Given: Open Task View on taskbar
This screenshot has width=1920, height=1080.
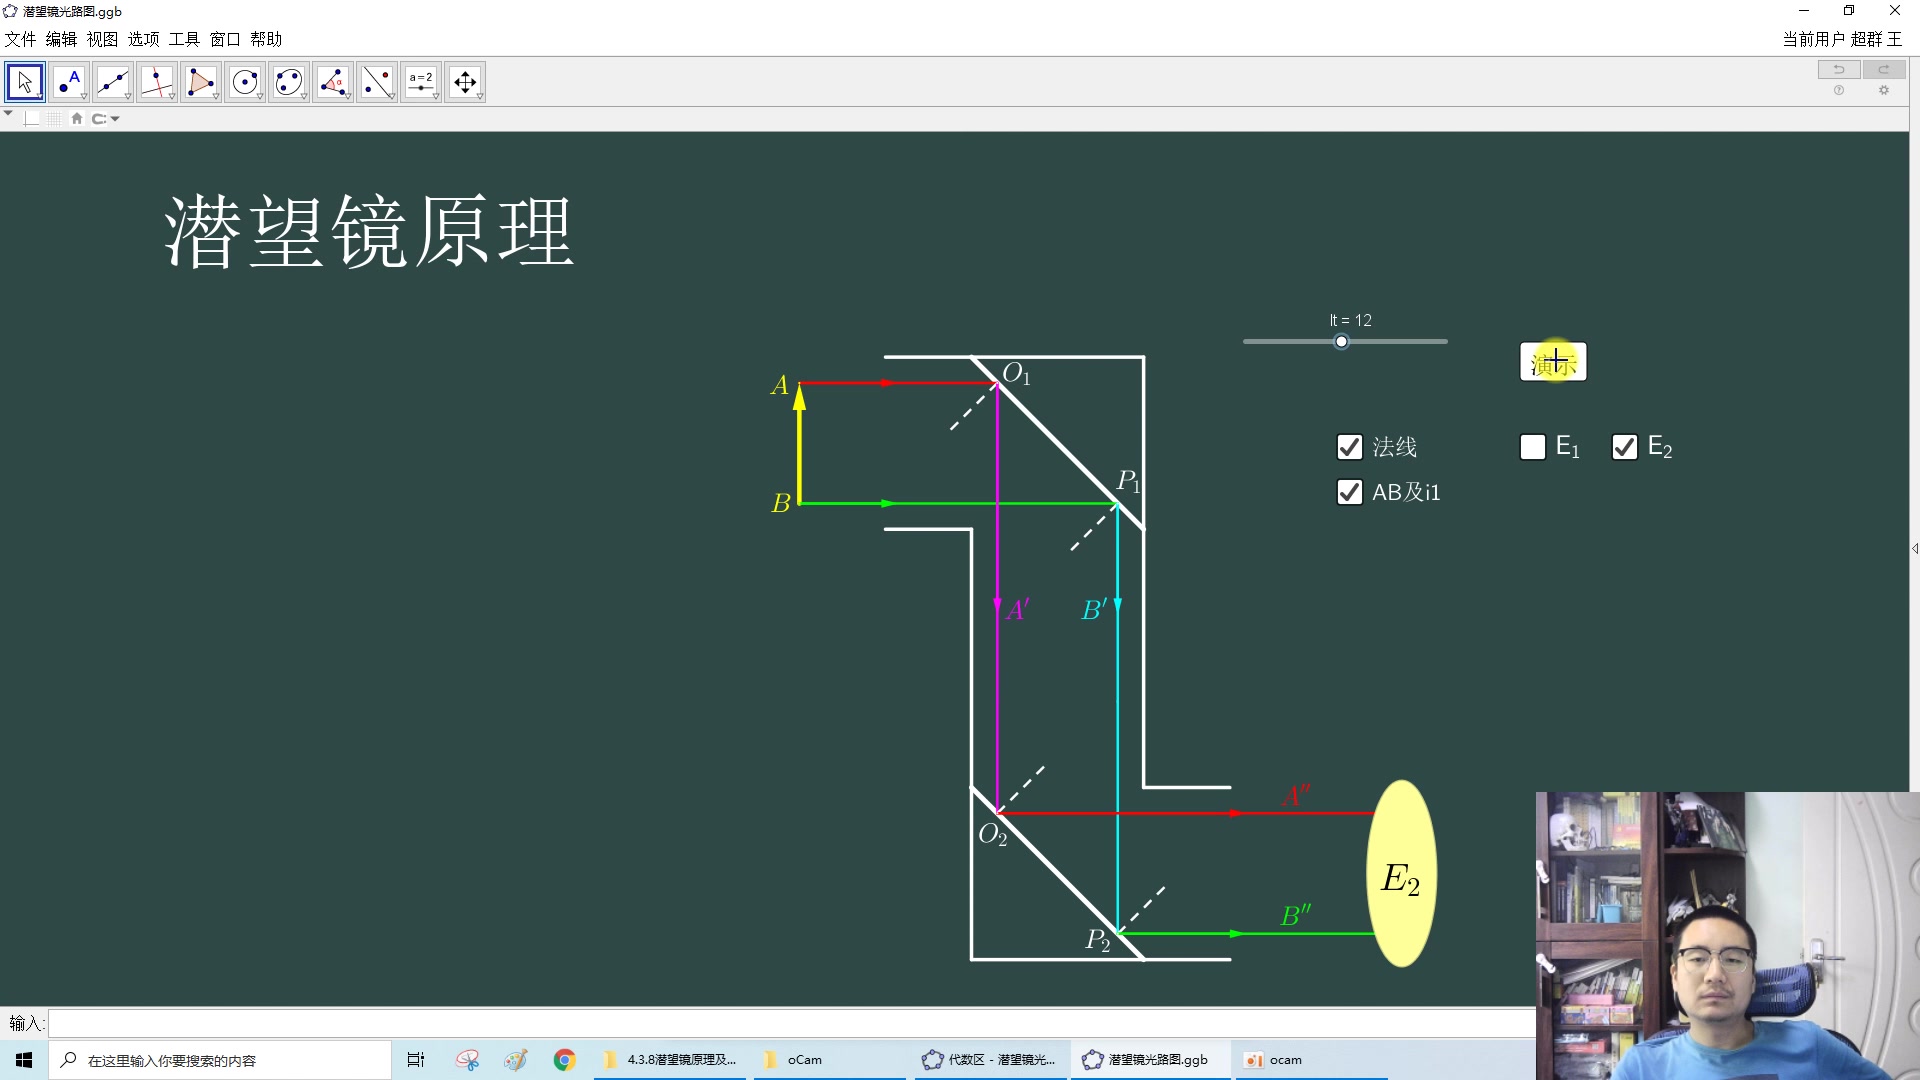Looking at the screenshot, I should pyautogui.click(x=416, y=1060).
